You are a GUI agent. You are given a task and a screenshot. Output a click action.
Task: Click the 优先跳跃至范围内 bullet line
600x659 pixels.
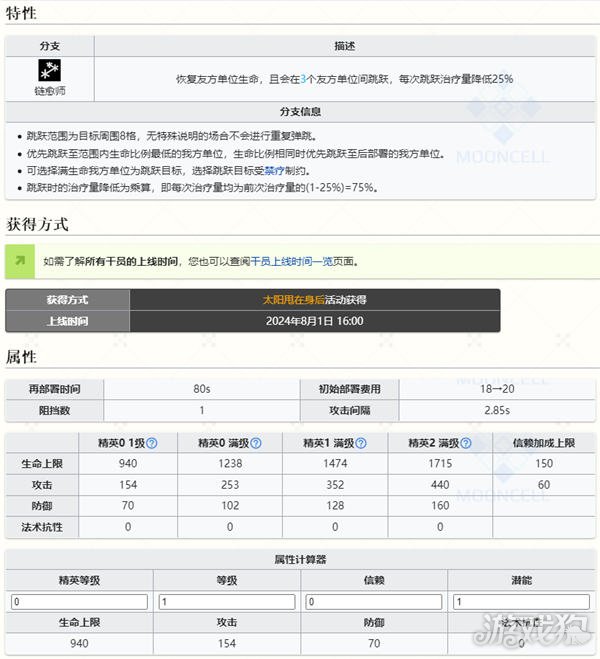pyautogui.click(x=236, y=154)
